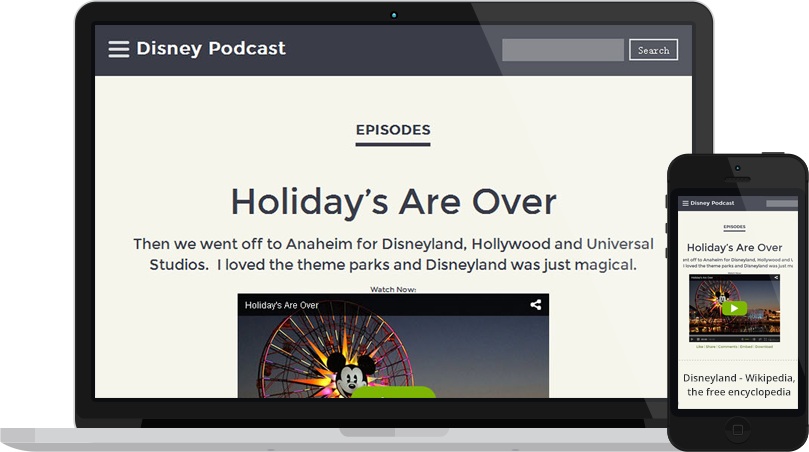Image resolution: width=809 pixels, height=452 pixels.
Task: Tap the Share link under the phone video
Action: (710, 347)
